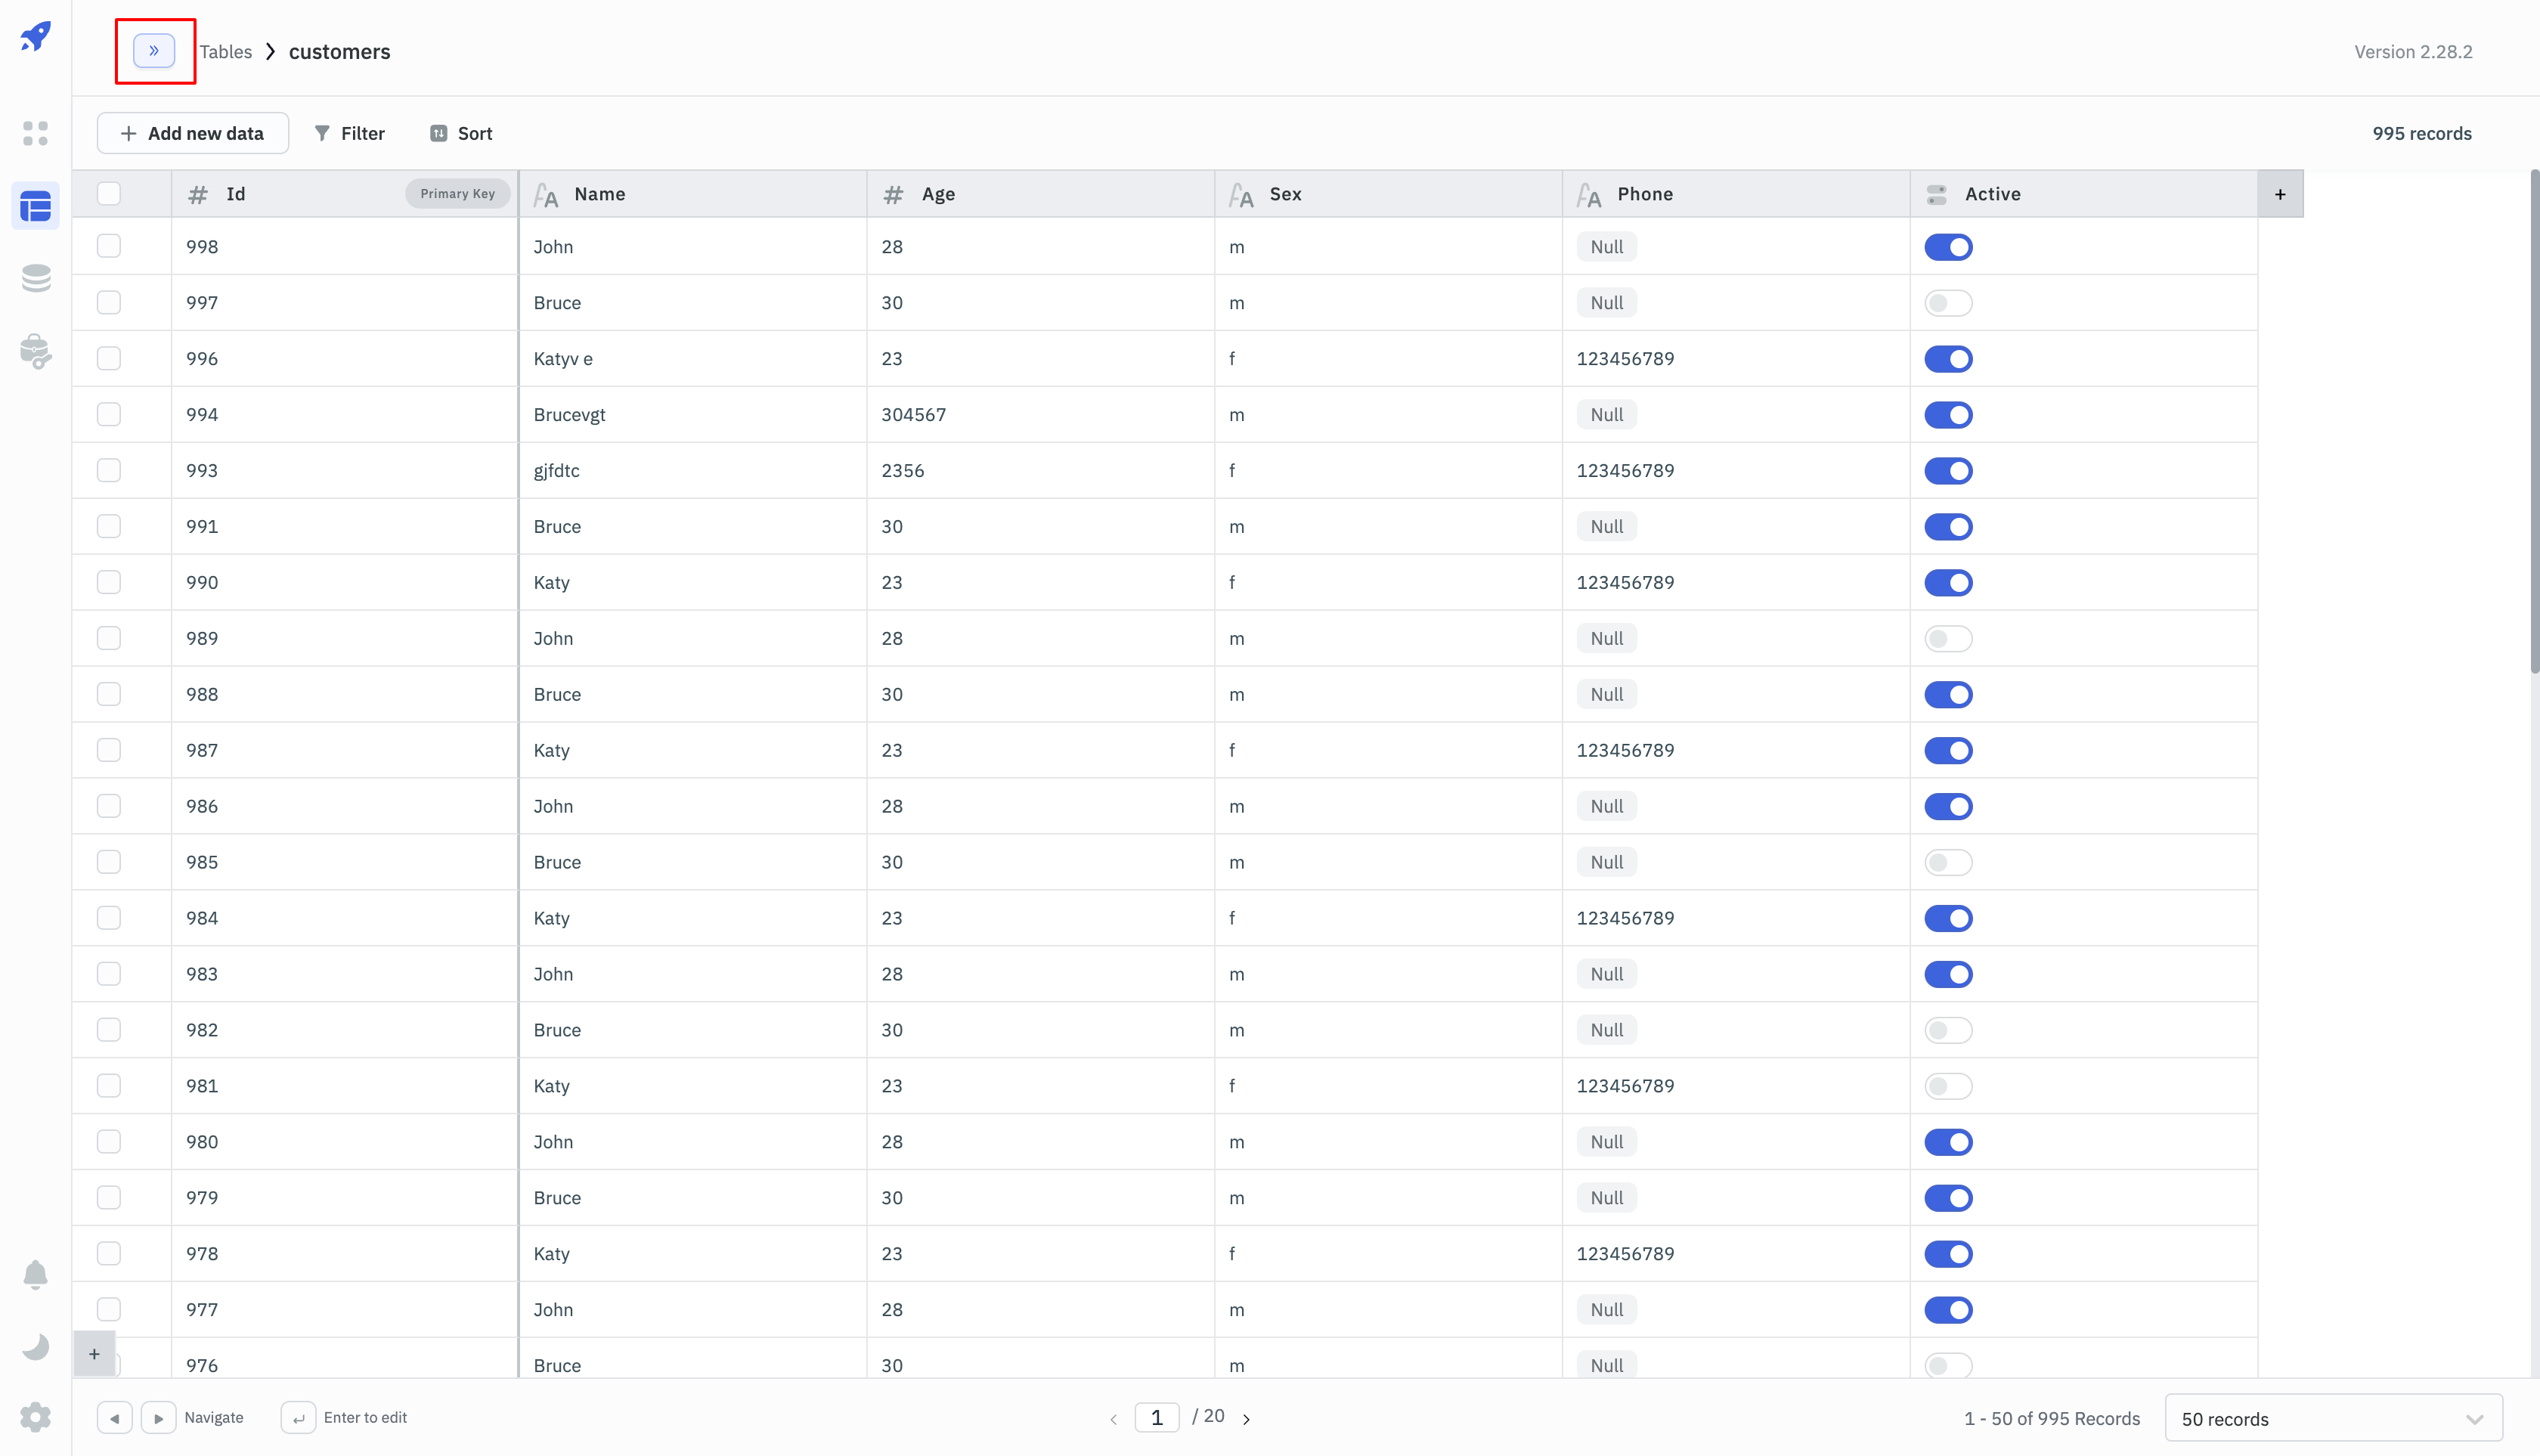Open the Sort menu

[x=461, y=133]
